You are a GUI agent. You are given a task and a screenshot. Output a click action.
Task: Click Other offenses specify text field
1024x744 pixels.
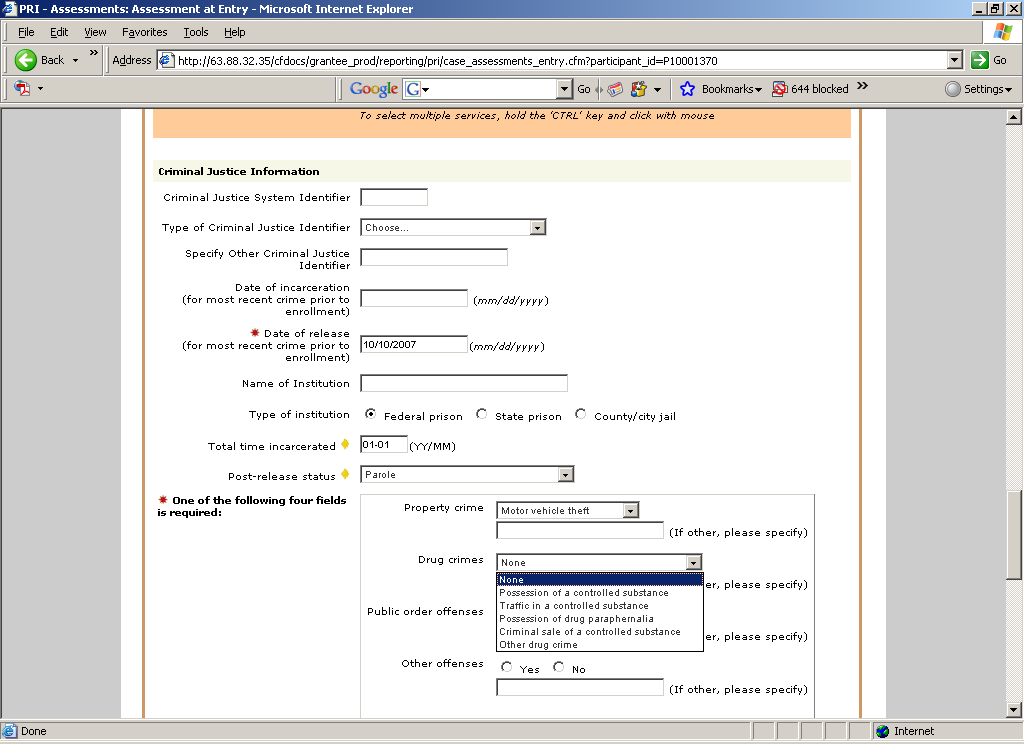[x=580, y=687]
